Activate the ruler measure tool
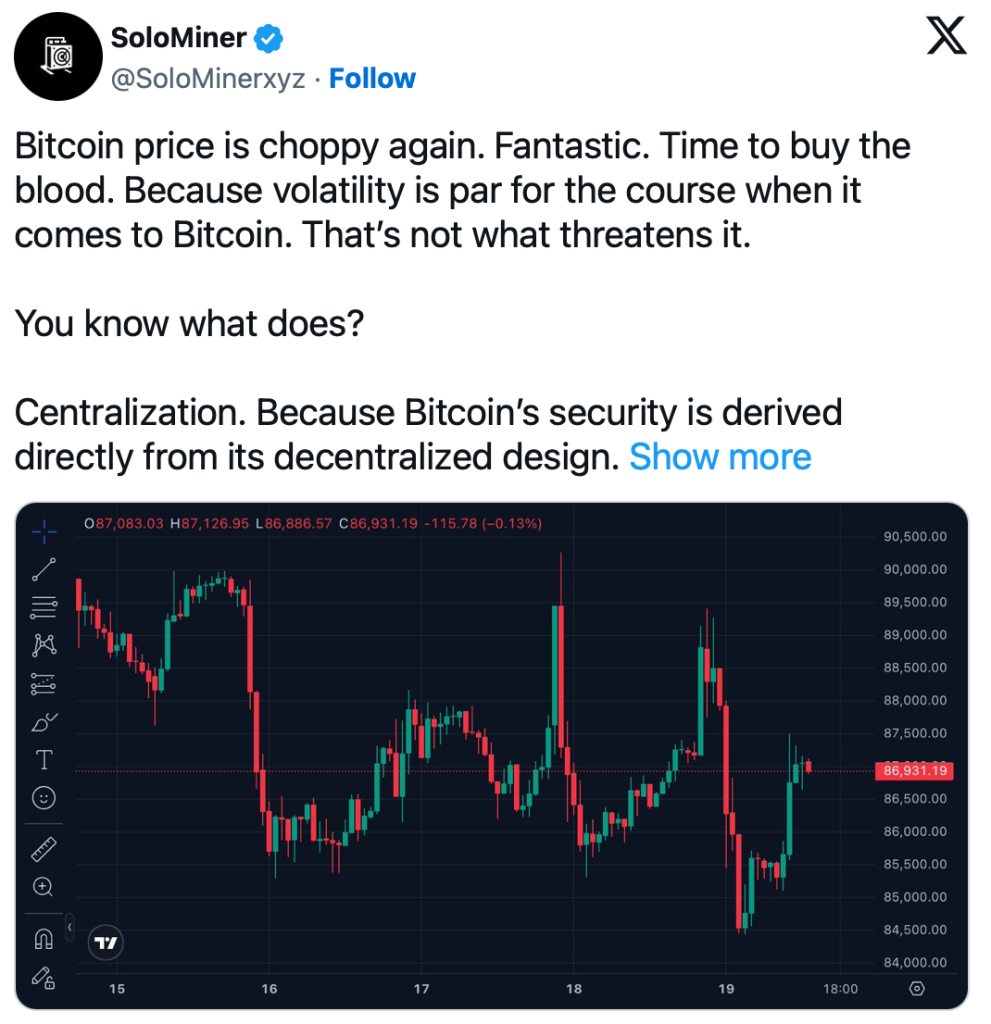 pyautogui.click(x=44, y=849)
